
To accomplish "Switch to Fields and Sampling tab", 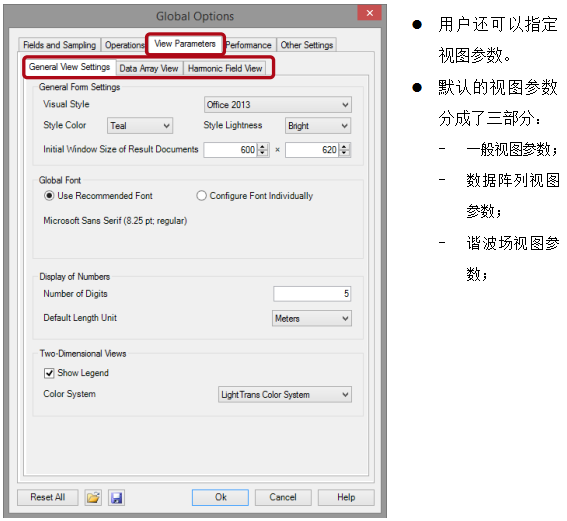I will 60,45.
